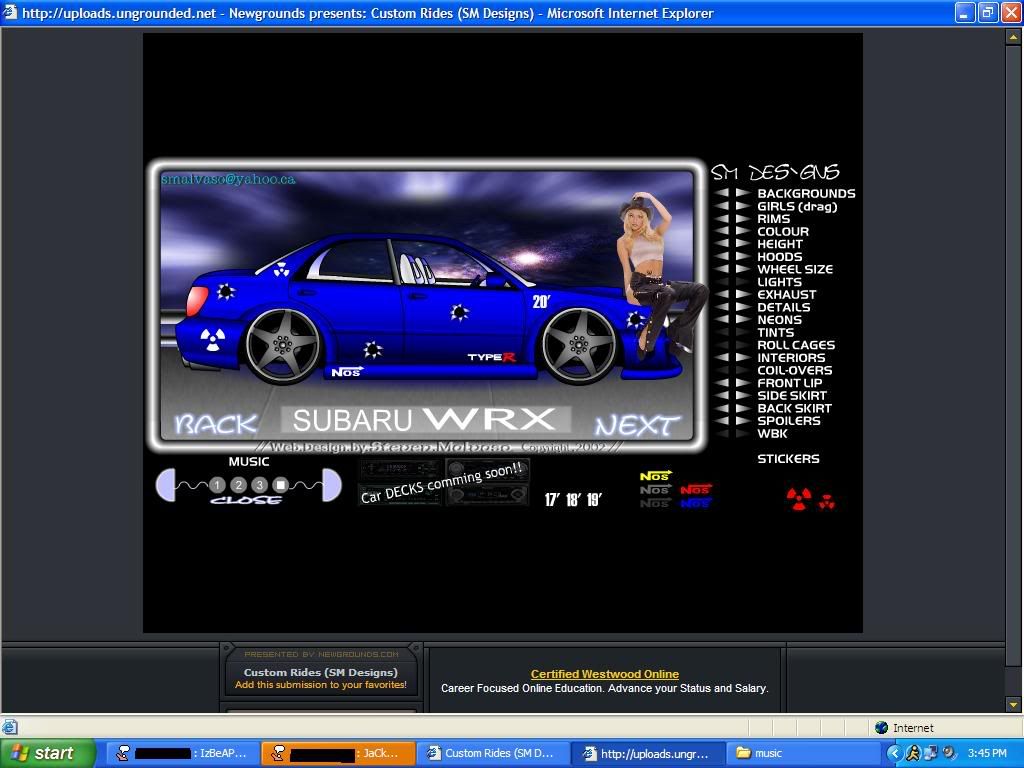Go to NEXT car

[637, 426]
